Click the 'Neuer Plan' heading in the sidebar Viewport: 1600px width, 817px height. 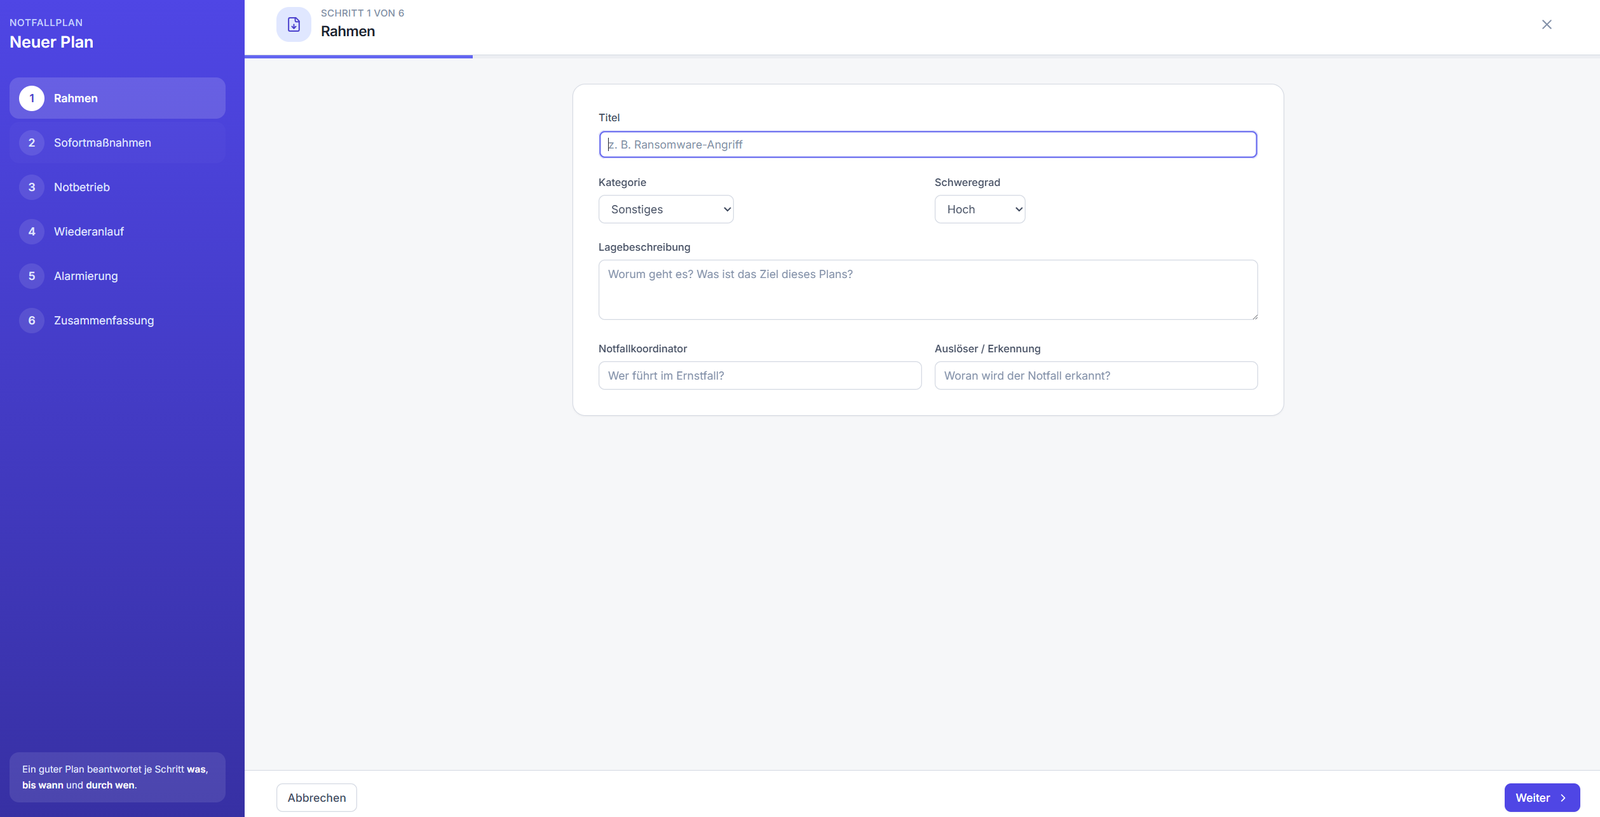coord(52,42)
